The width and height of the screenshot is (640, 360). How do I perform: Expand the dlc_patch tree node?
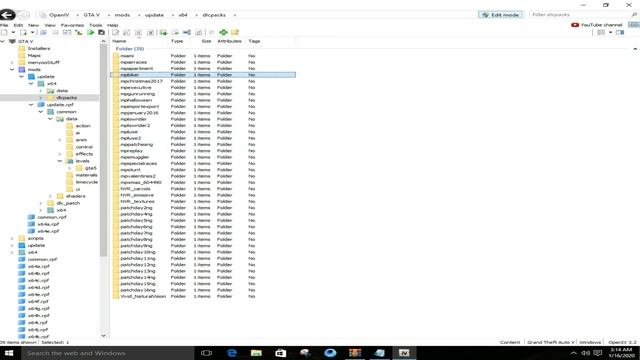click(41, 203)
